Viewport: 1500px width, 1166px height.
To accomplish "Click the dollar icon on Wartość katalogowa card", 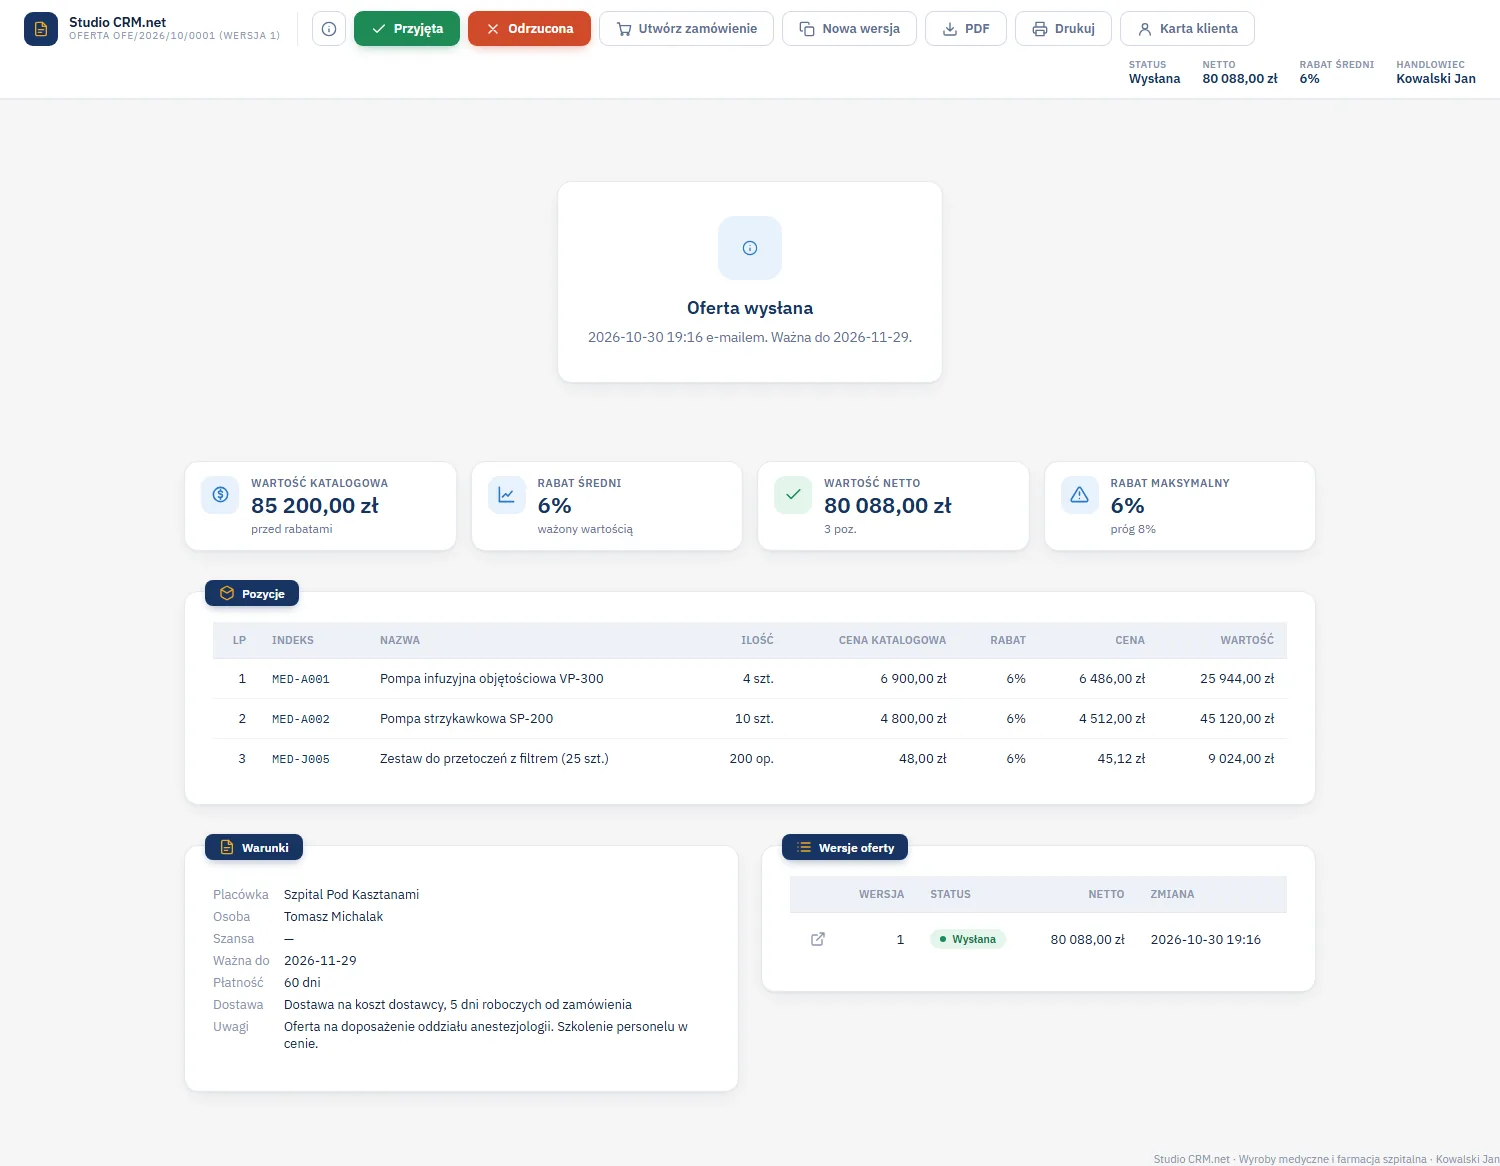I will pos(221,495).
